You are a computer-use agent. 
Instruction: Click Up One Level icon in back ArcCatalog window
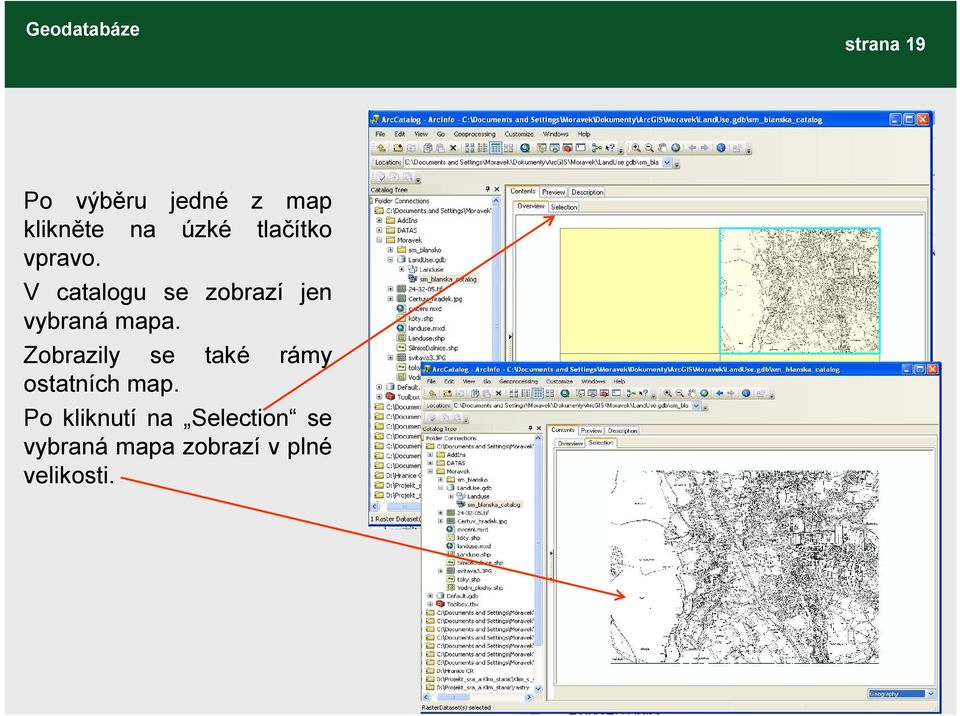tap(381, 148)
